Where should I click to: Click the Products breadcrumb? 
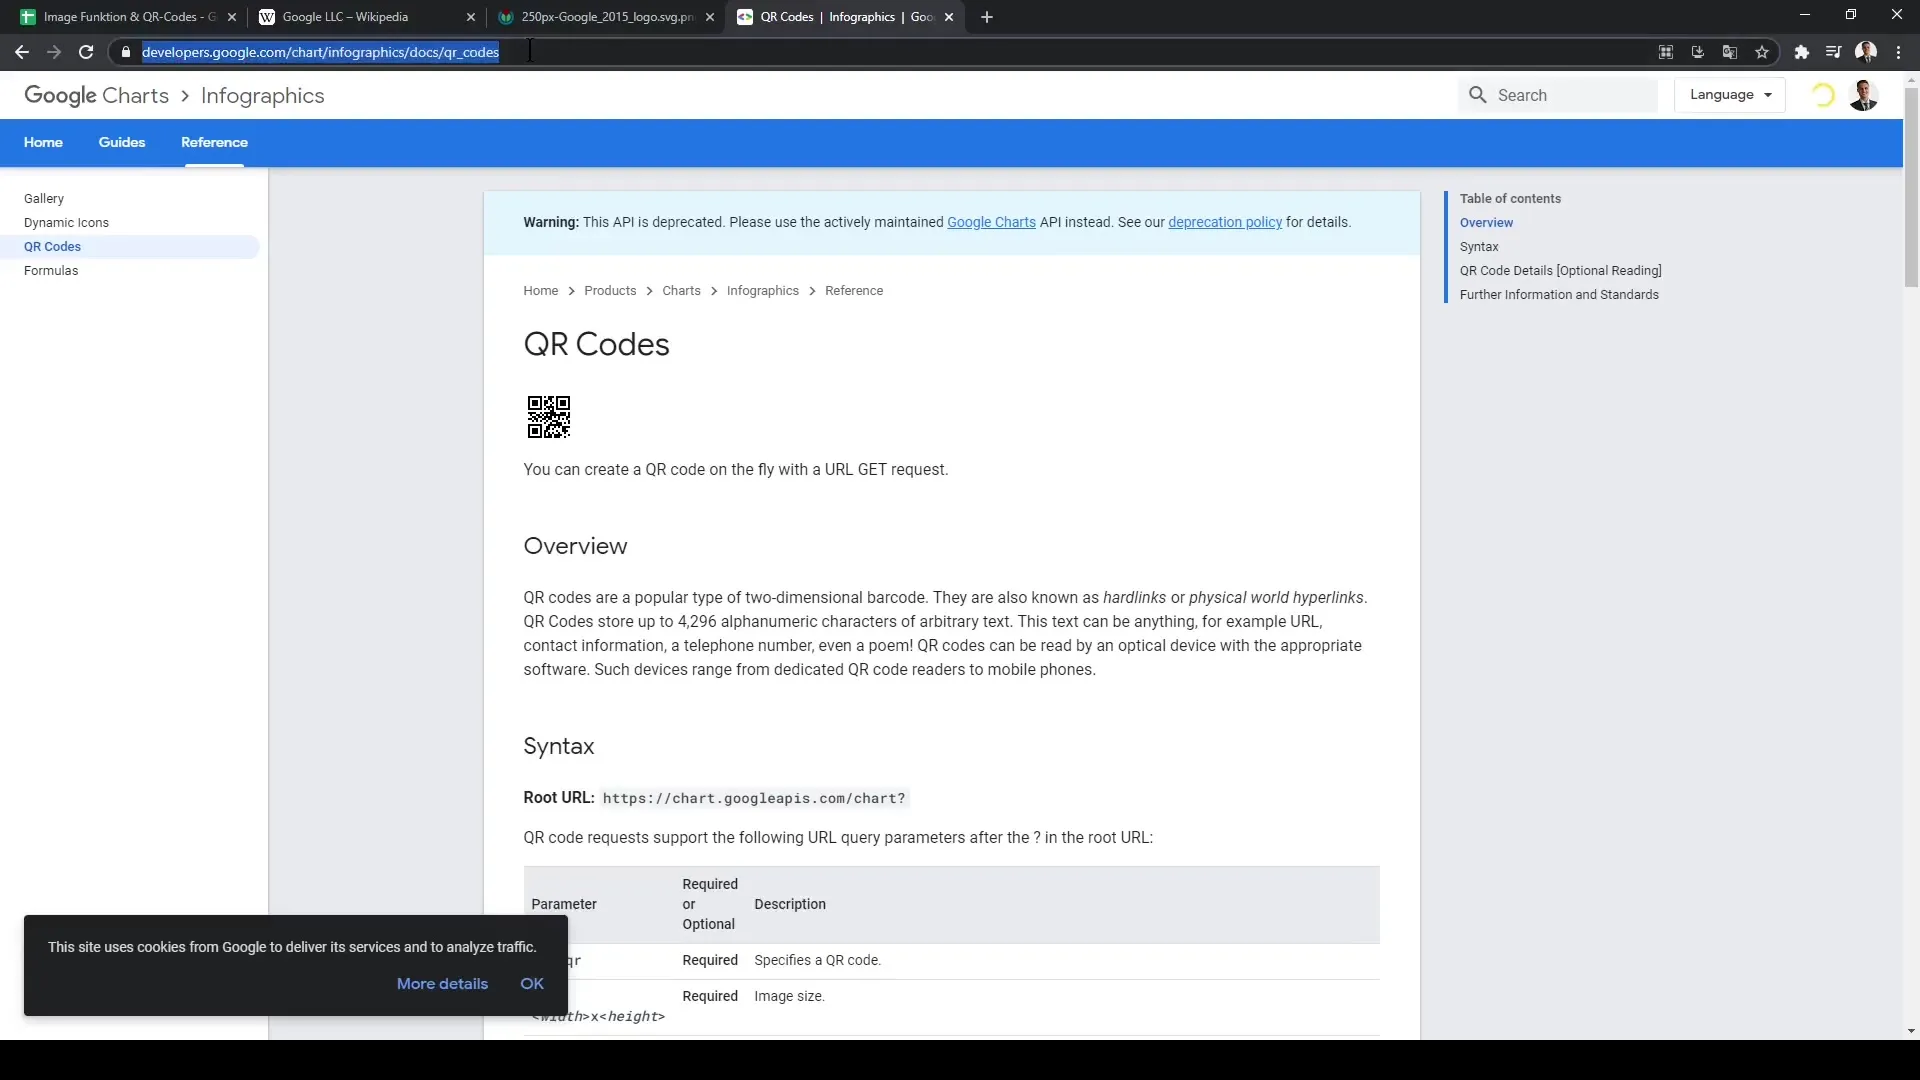click(x=610, y=291)
